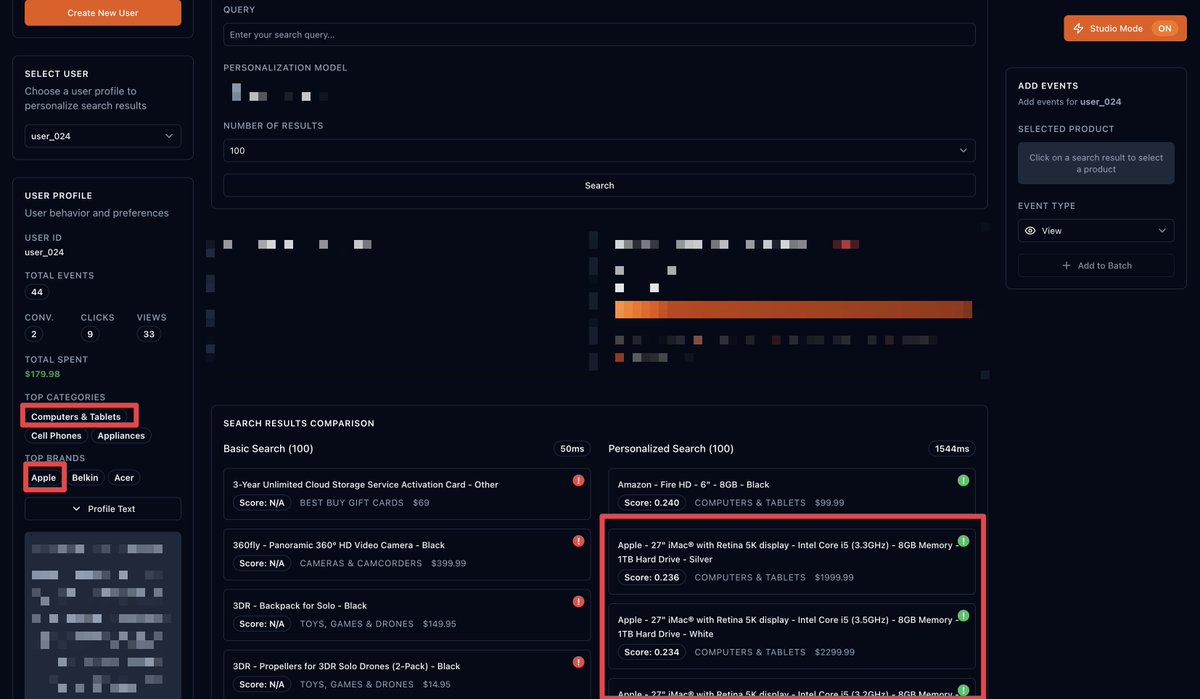Click red alert icon on 360fly camera result
The height and width of the screenshot is (699, 1200).
point(578,542)
